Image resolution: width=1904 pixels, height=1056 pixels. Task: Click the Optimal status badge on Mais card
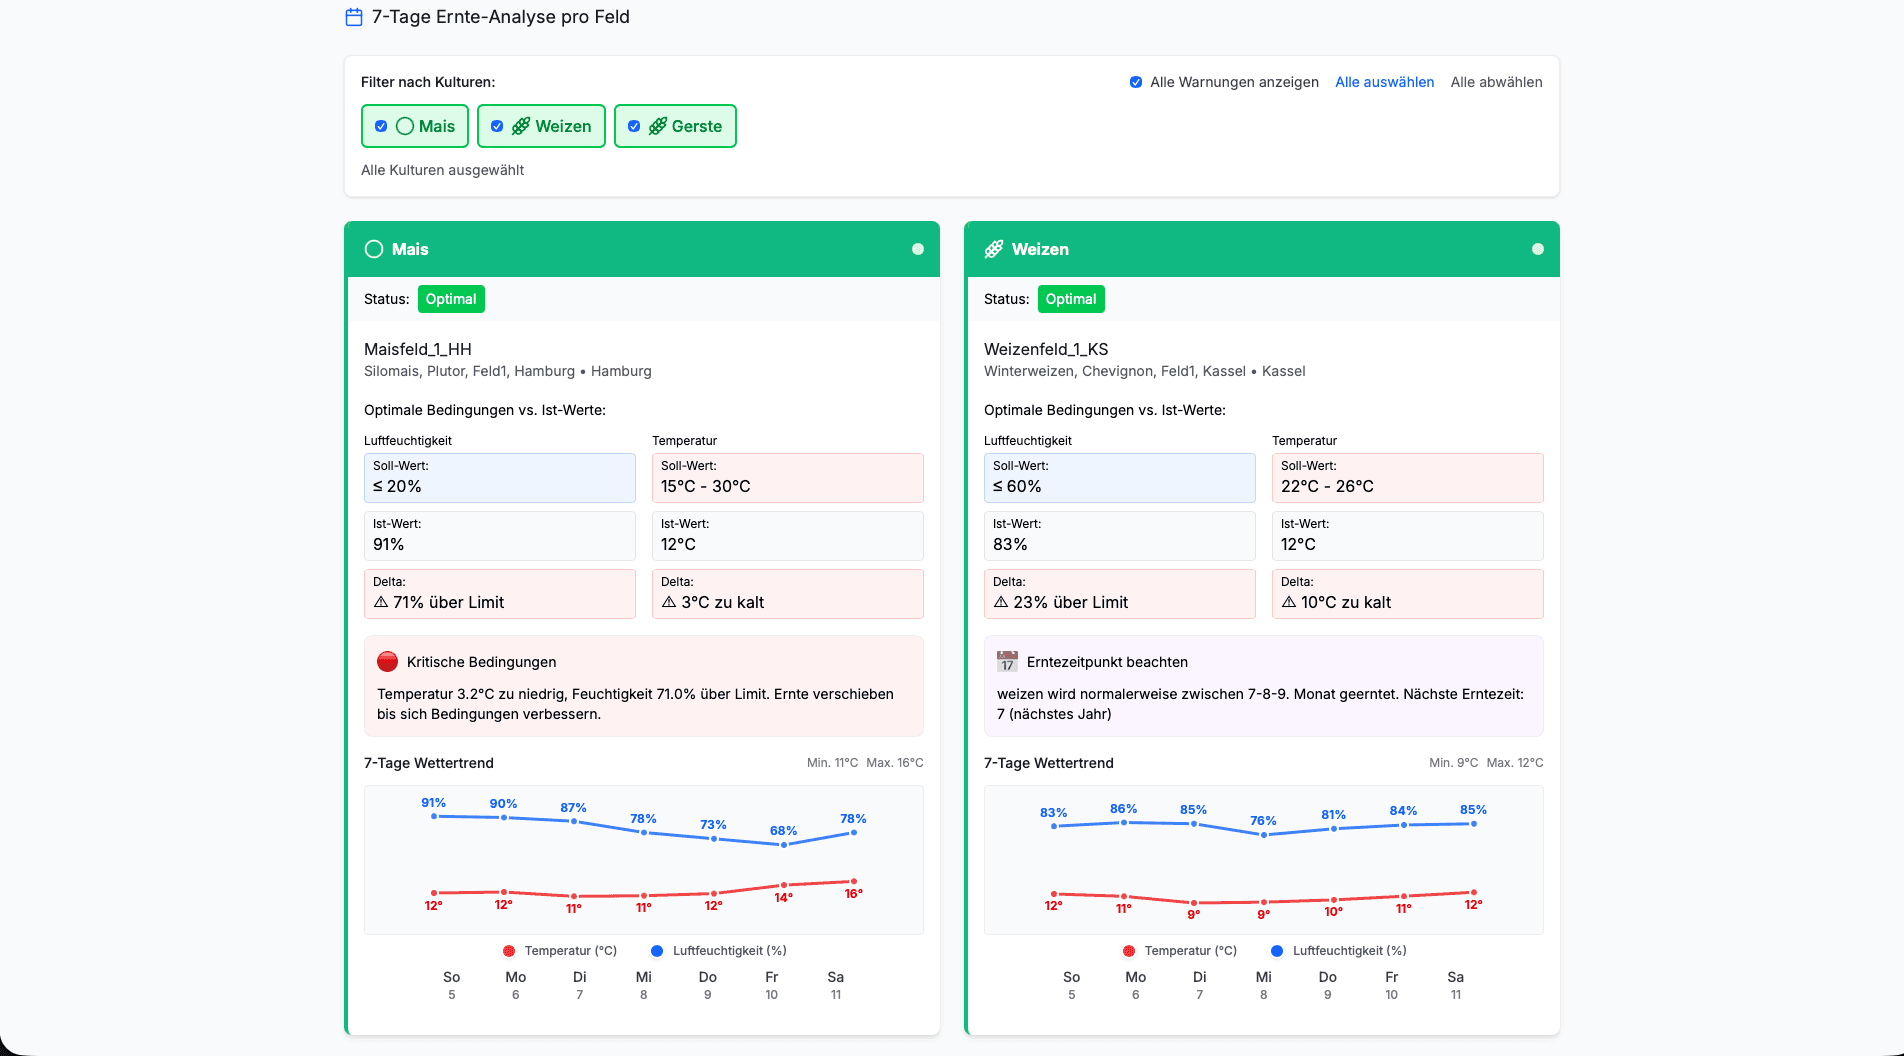pyautogui.click(x=451, y=299)
